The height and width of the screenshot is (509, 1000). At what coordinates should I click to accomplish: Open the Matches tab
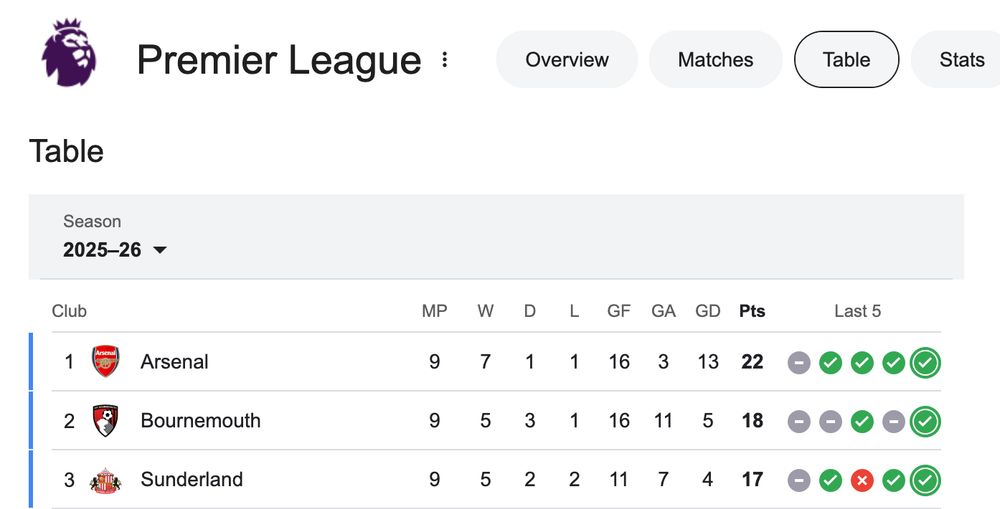[x=715, y=60]
